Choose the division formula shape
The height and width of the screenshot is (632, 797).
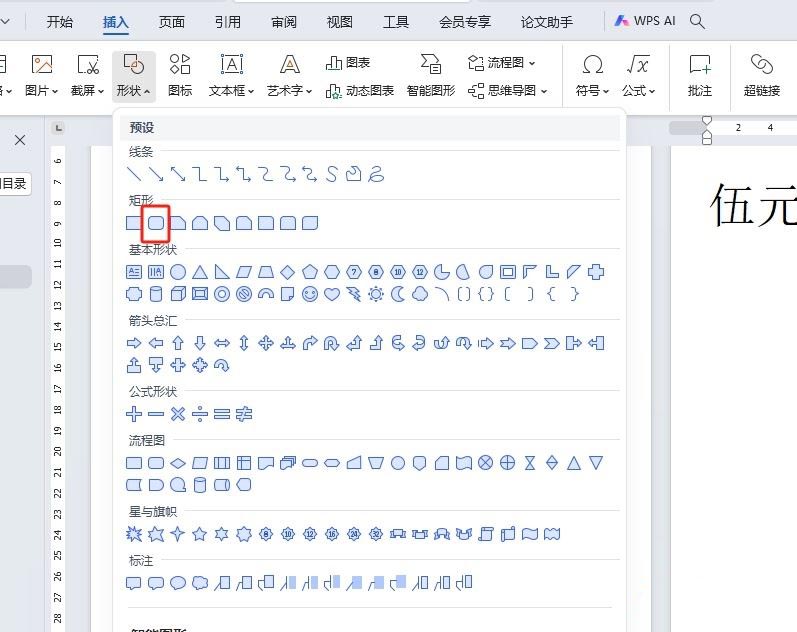pyautogui.click(x=200, y=414)
